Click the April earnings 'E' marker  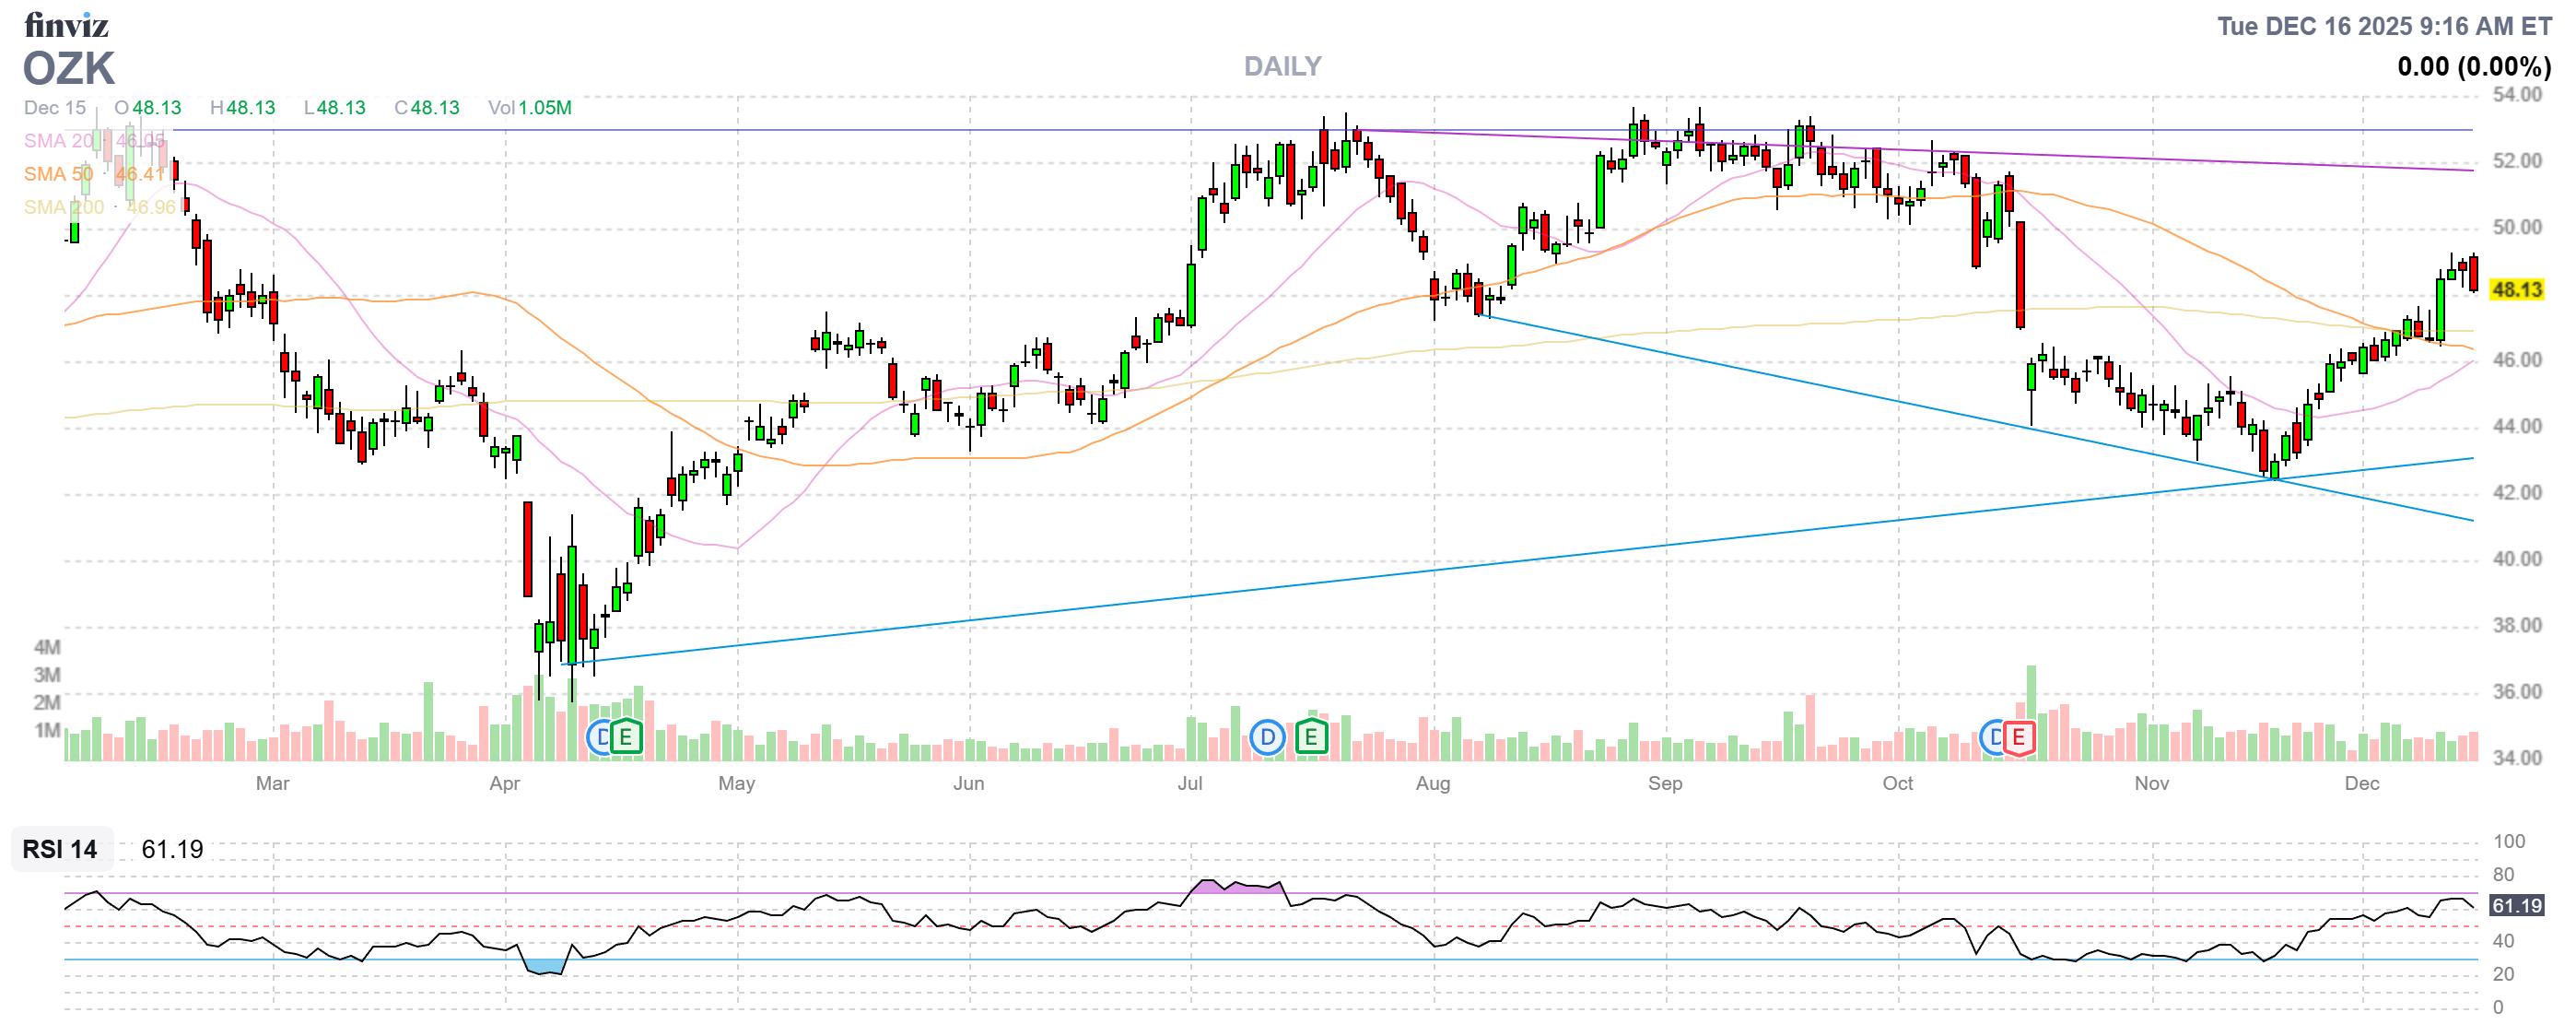click(626, 738)
